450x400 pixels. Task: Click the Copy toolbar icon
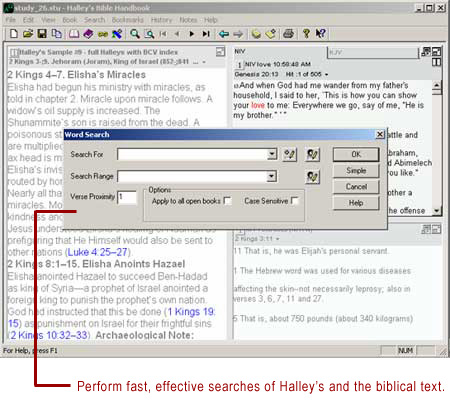[x=57, y=34]
